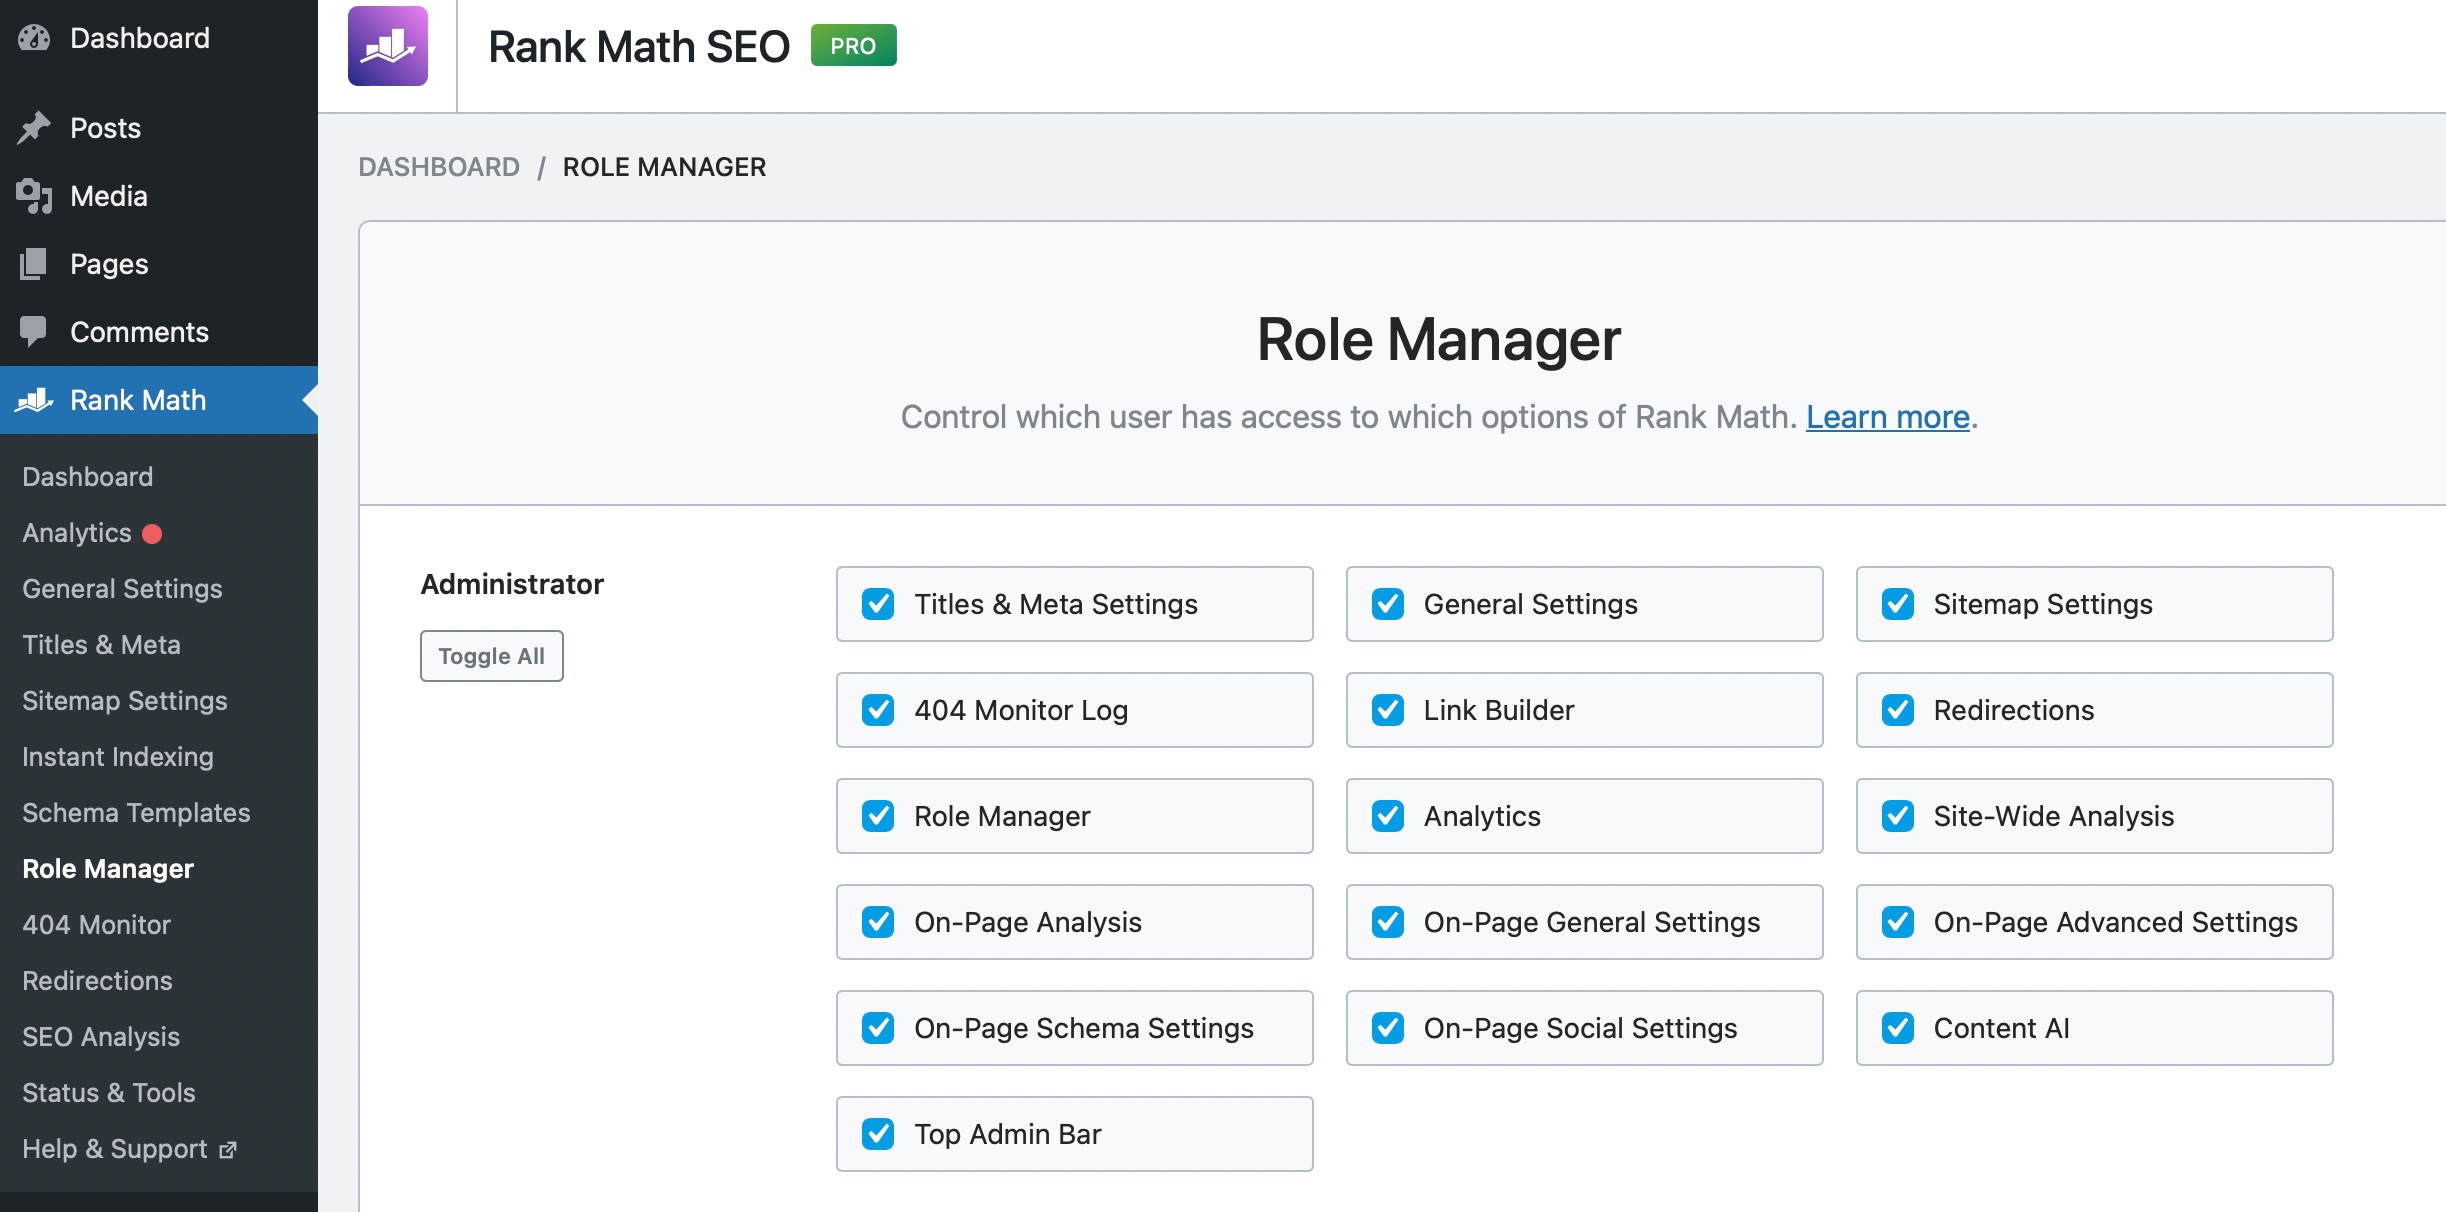
Task: Toggle the On-Page Schema Settings checkbox
Action: [x=878, y=1028]
